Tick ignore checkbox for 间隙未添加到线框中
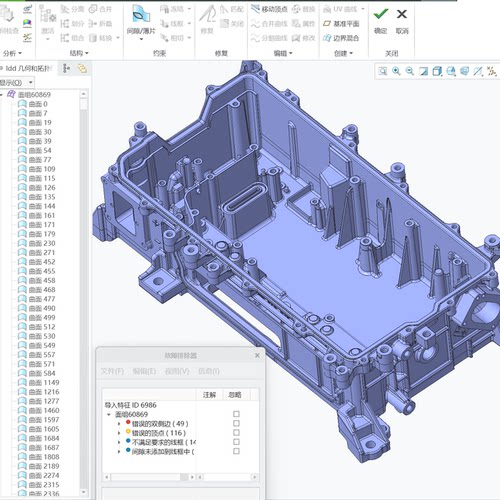500x500 pixels. [x=236, y=451]
